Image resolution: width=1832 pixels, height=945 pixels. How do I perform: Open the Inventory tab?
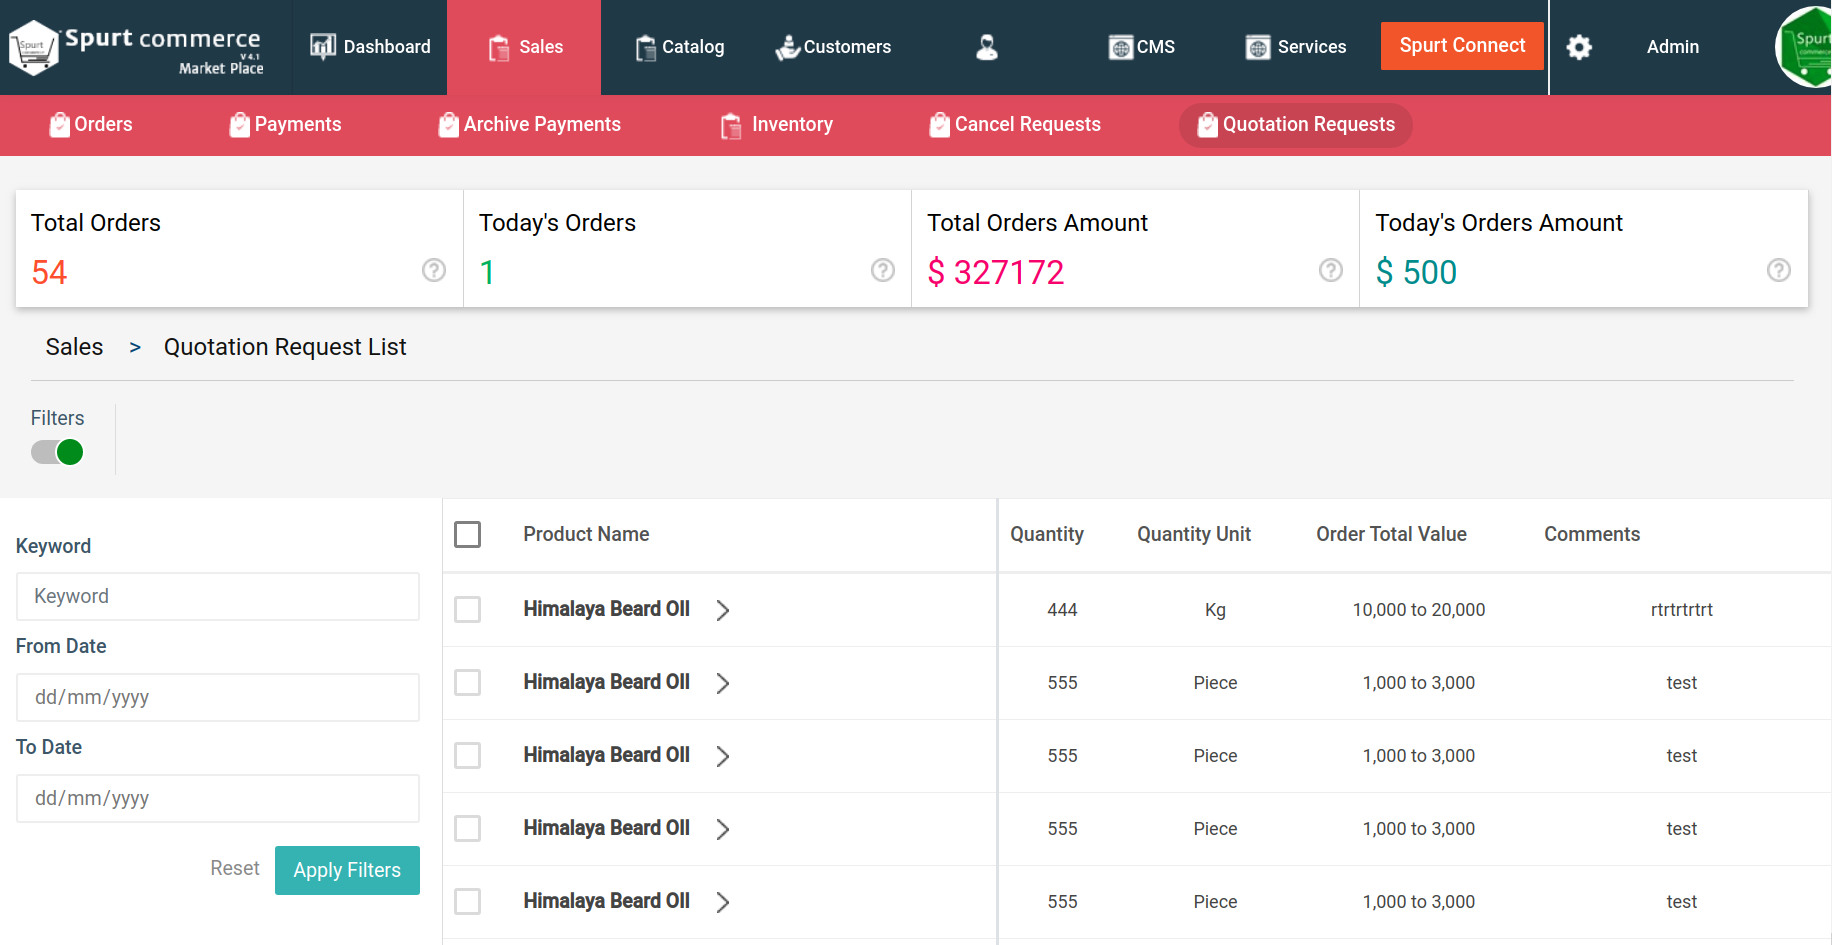pos(777,124)
